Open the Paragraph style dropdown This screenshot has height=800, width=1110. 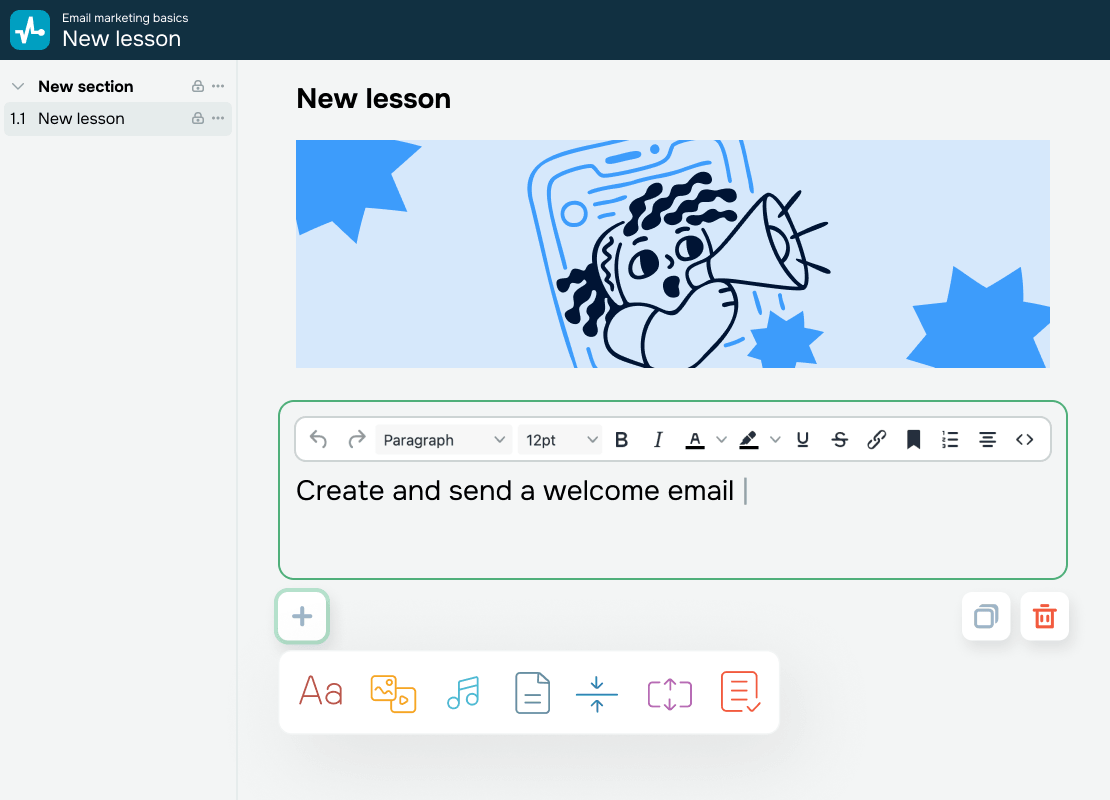pos(443,439)
